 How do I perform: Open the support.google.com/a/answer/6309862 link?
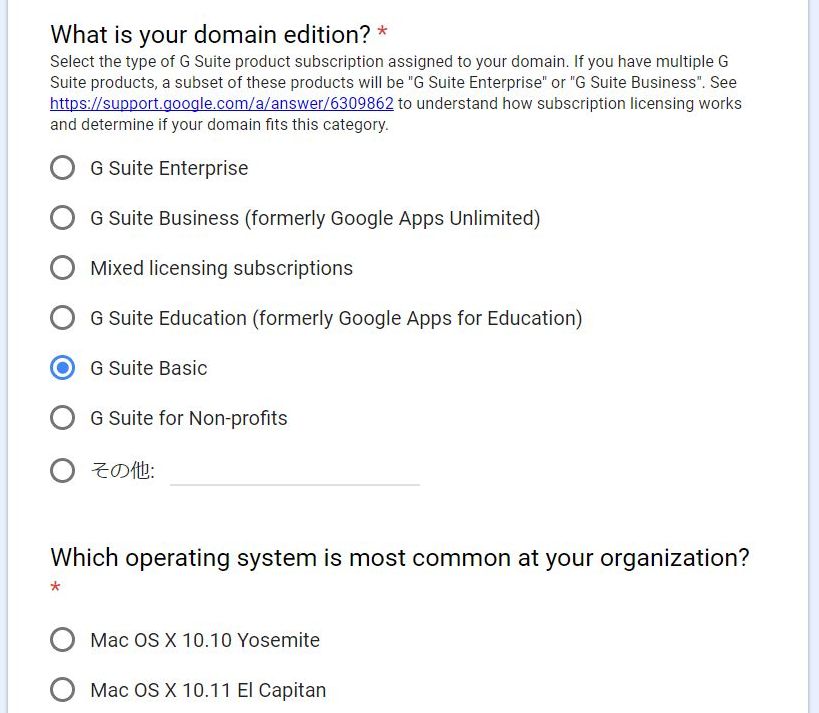pos(222,103)
